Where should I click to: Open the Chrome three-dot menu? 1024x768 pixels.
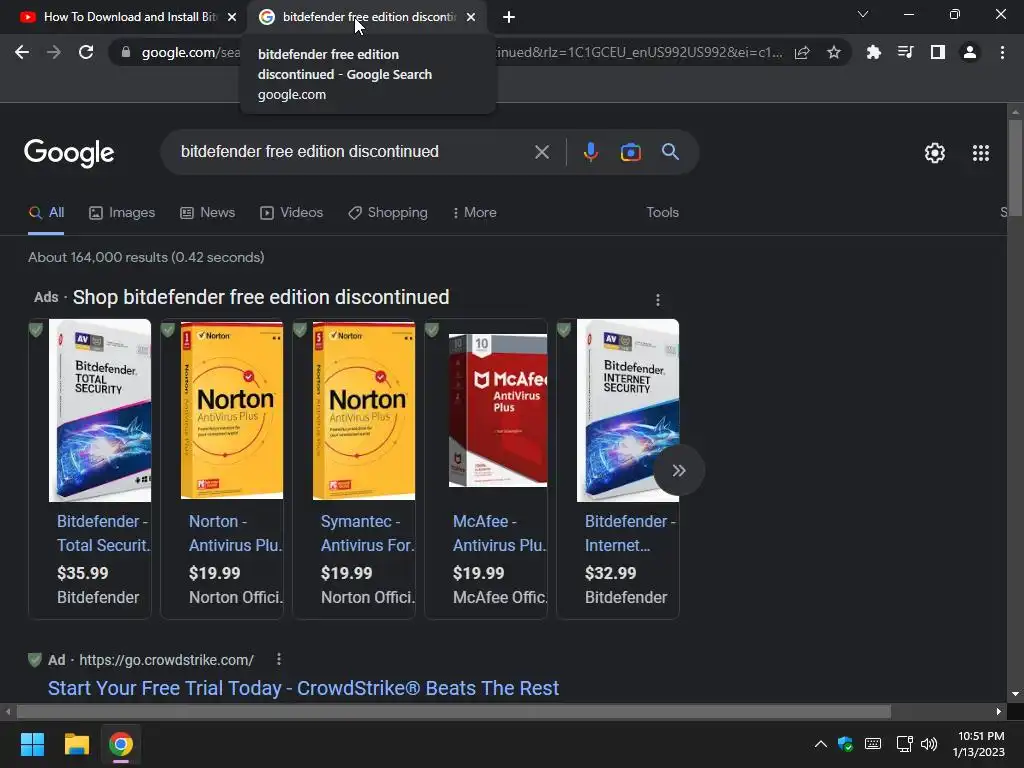click(1002, 52)
